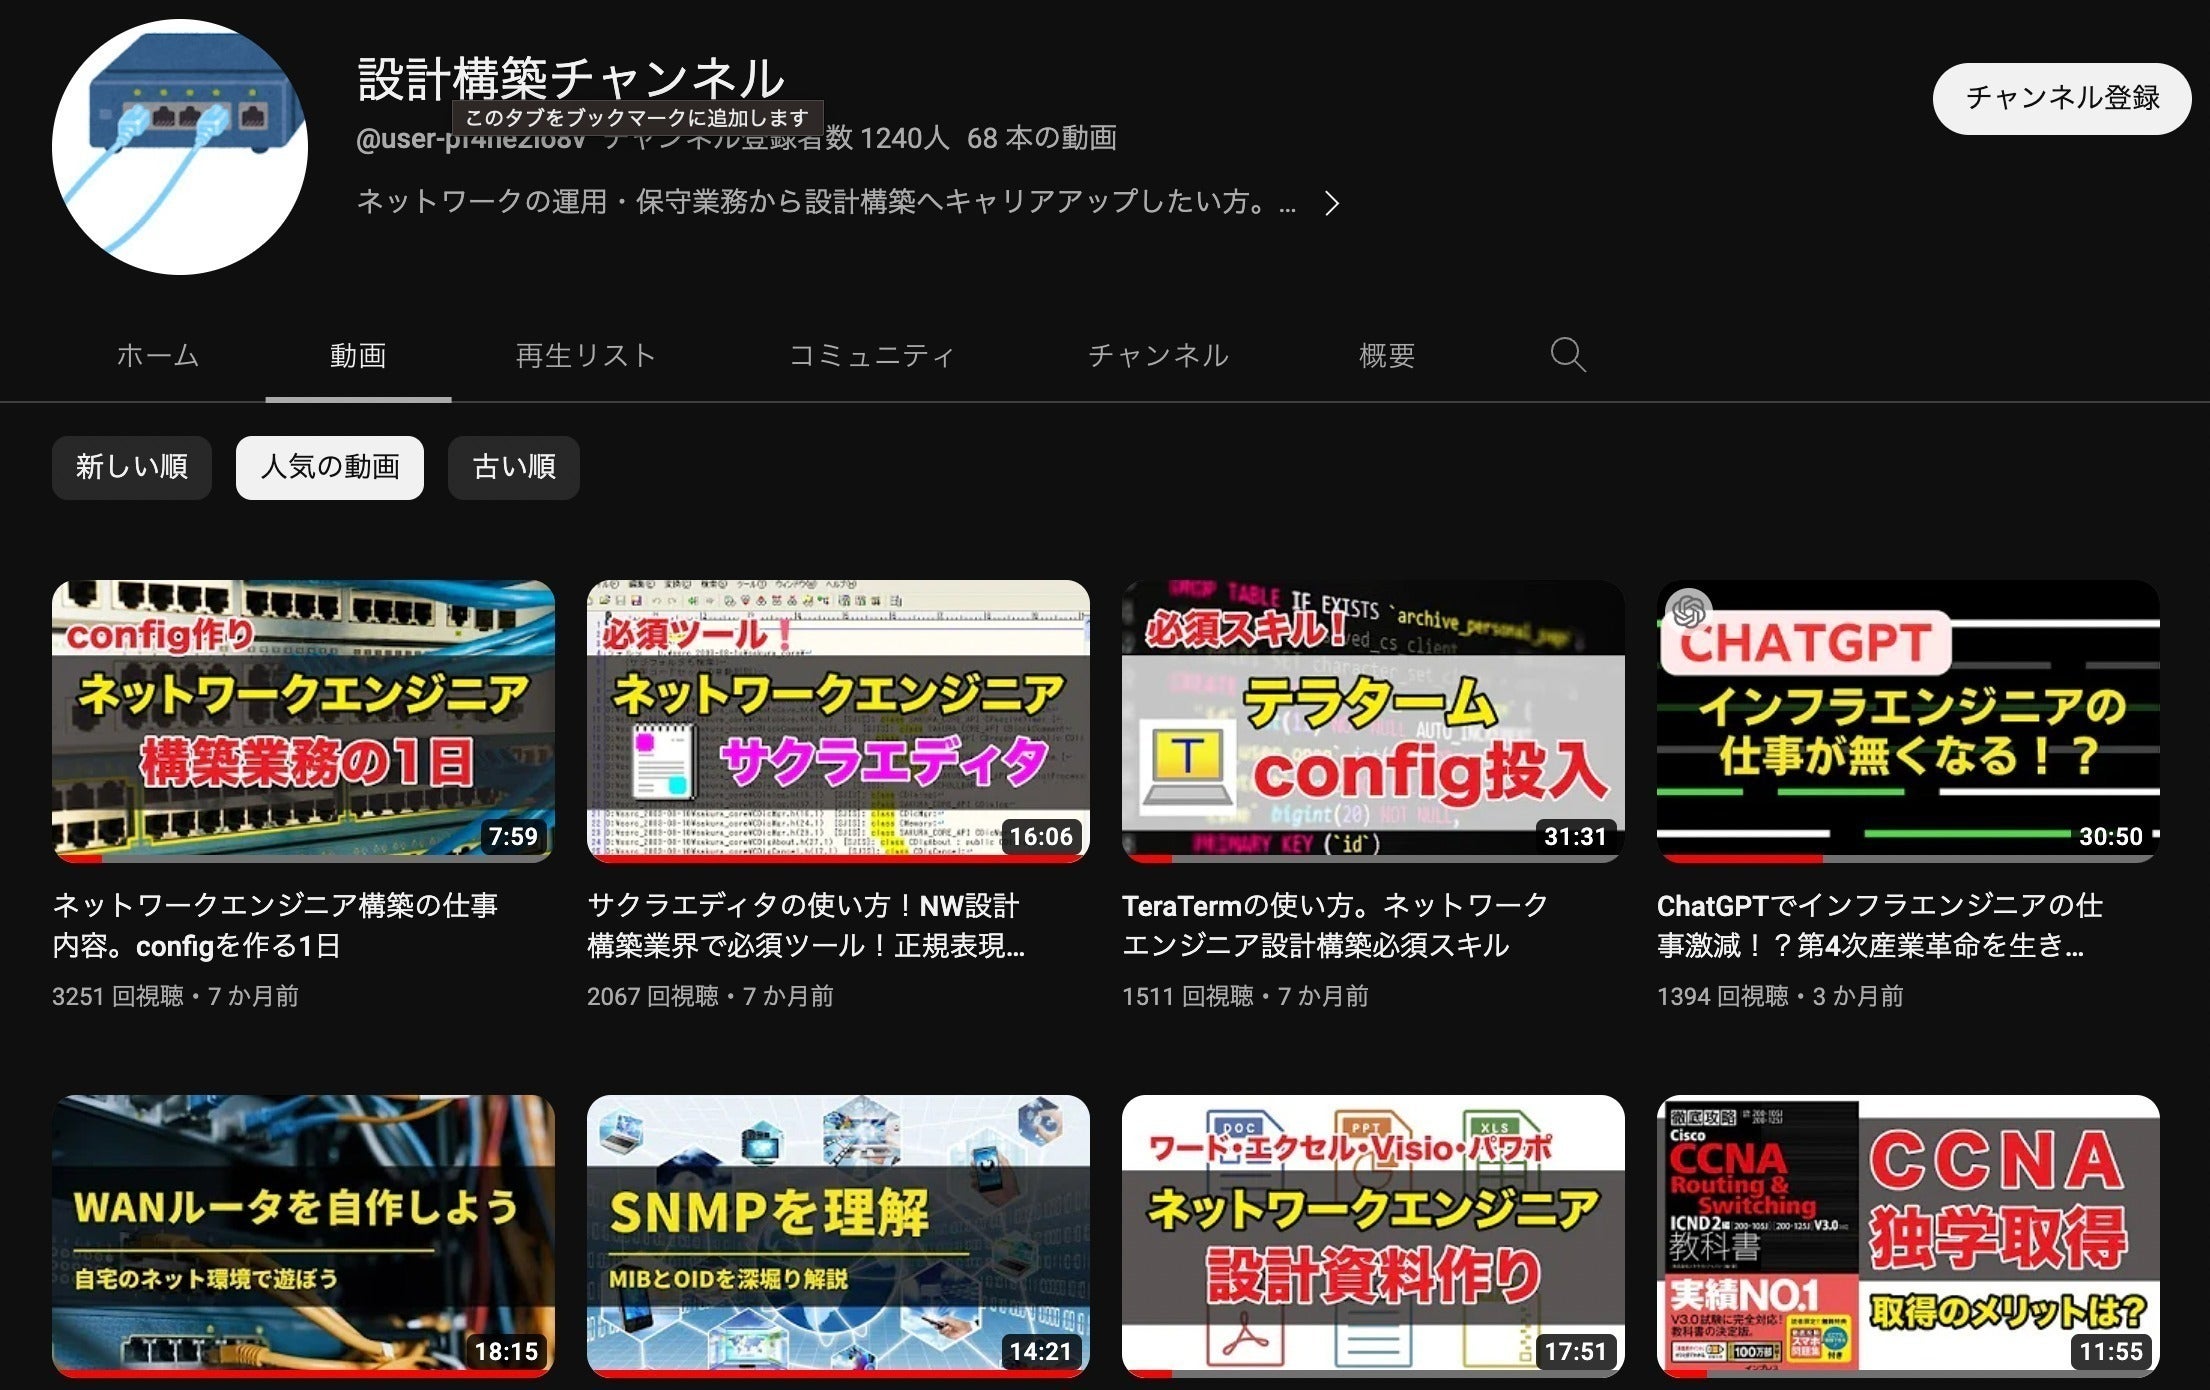Switch to the ホーム tab
This screenshot has width=2210, height=1390.
pyautogui.click(x=158, y=355)
